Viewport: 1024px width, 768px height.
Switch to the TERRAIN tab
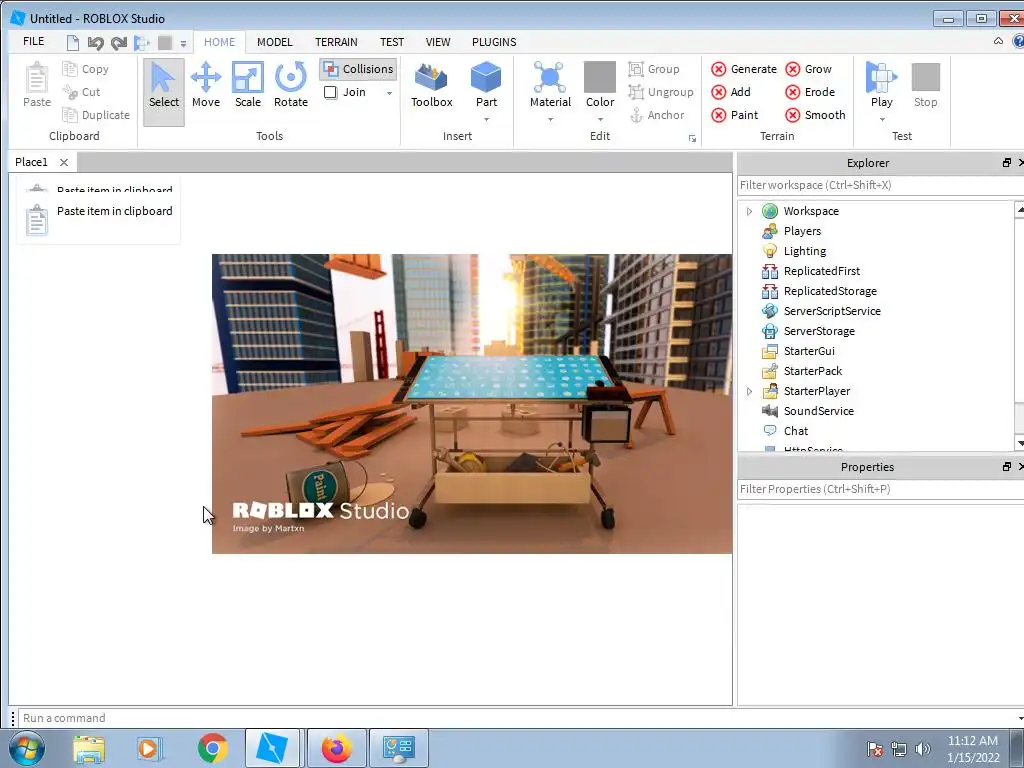click(x=336, y=42)
